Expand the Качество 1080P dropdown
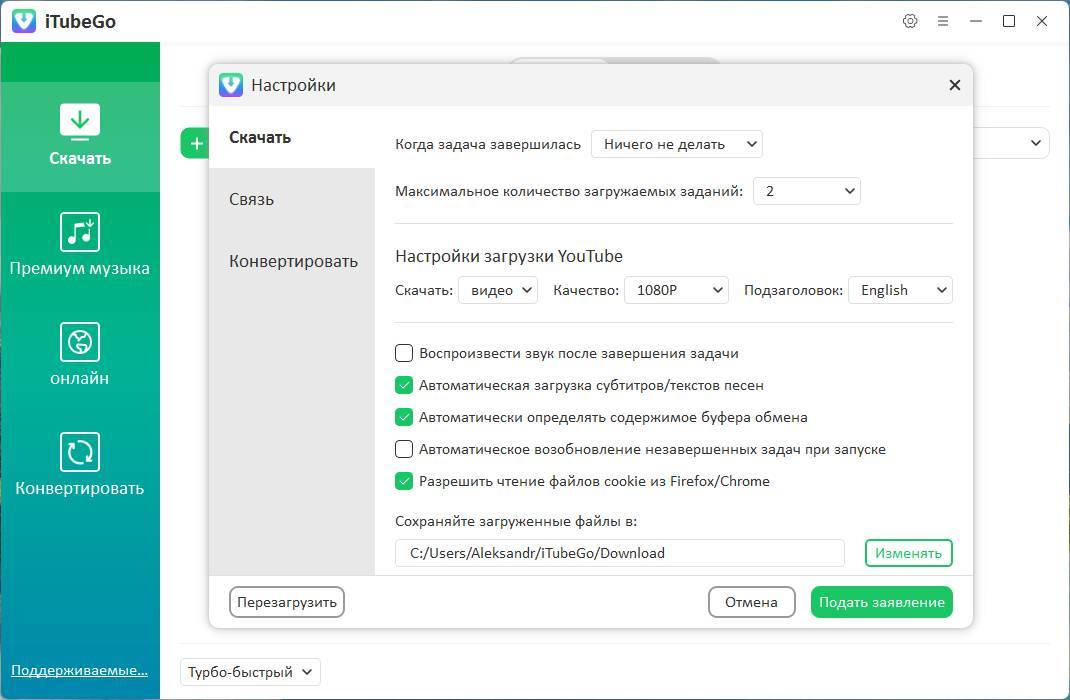This screenshot has height=700, width=1070. point(676,290)
